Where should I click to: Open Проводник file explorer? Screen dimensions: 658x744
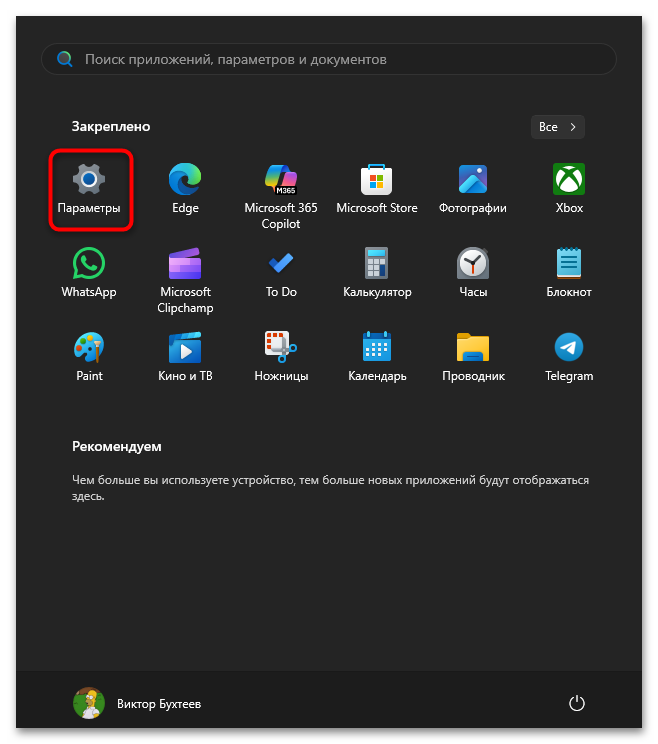tap(473, 358)
